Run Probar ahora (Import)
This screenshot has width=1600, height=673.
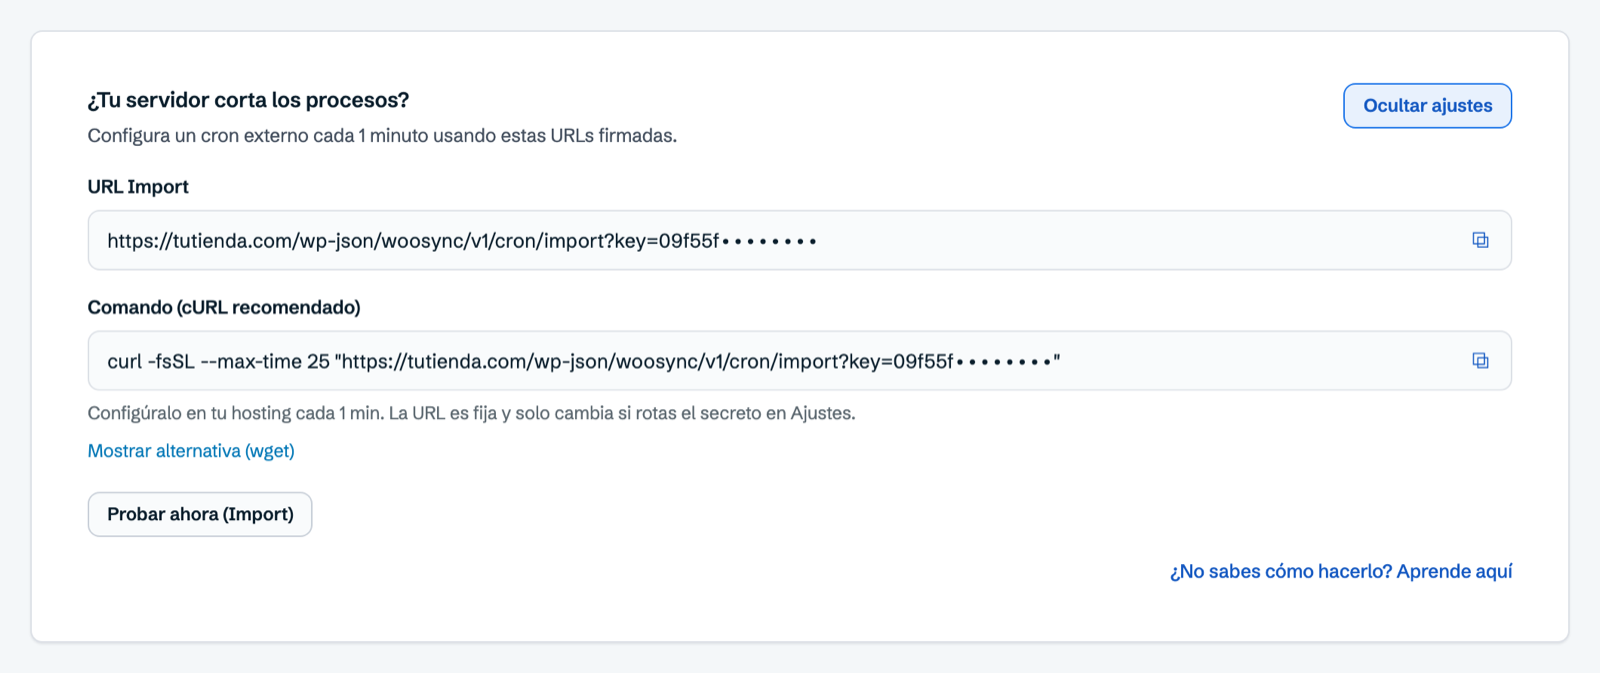pos(200,514)
